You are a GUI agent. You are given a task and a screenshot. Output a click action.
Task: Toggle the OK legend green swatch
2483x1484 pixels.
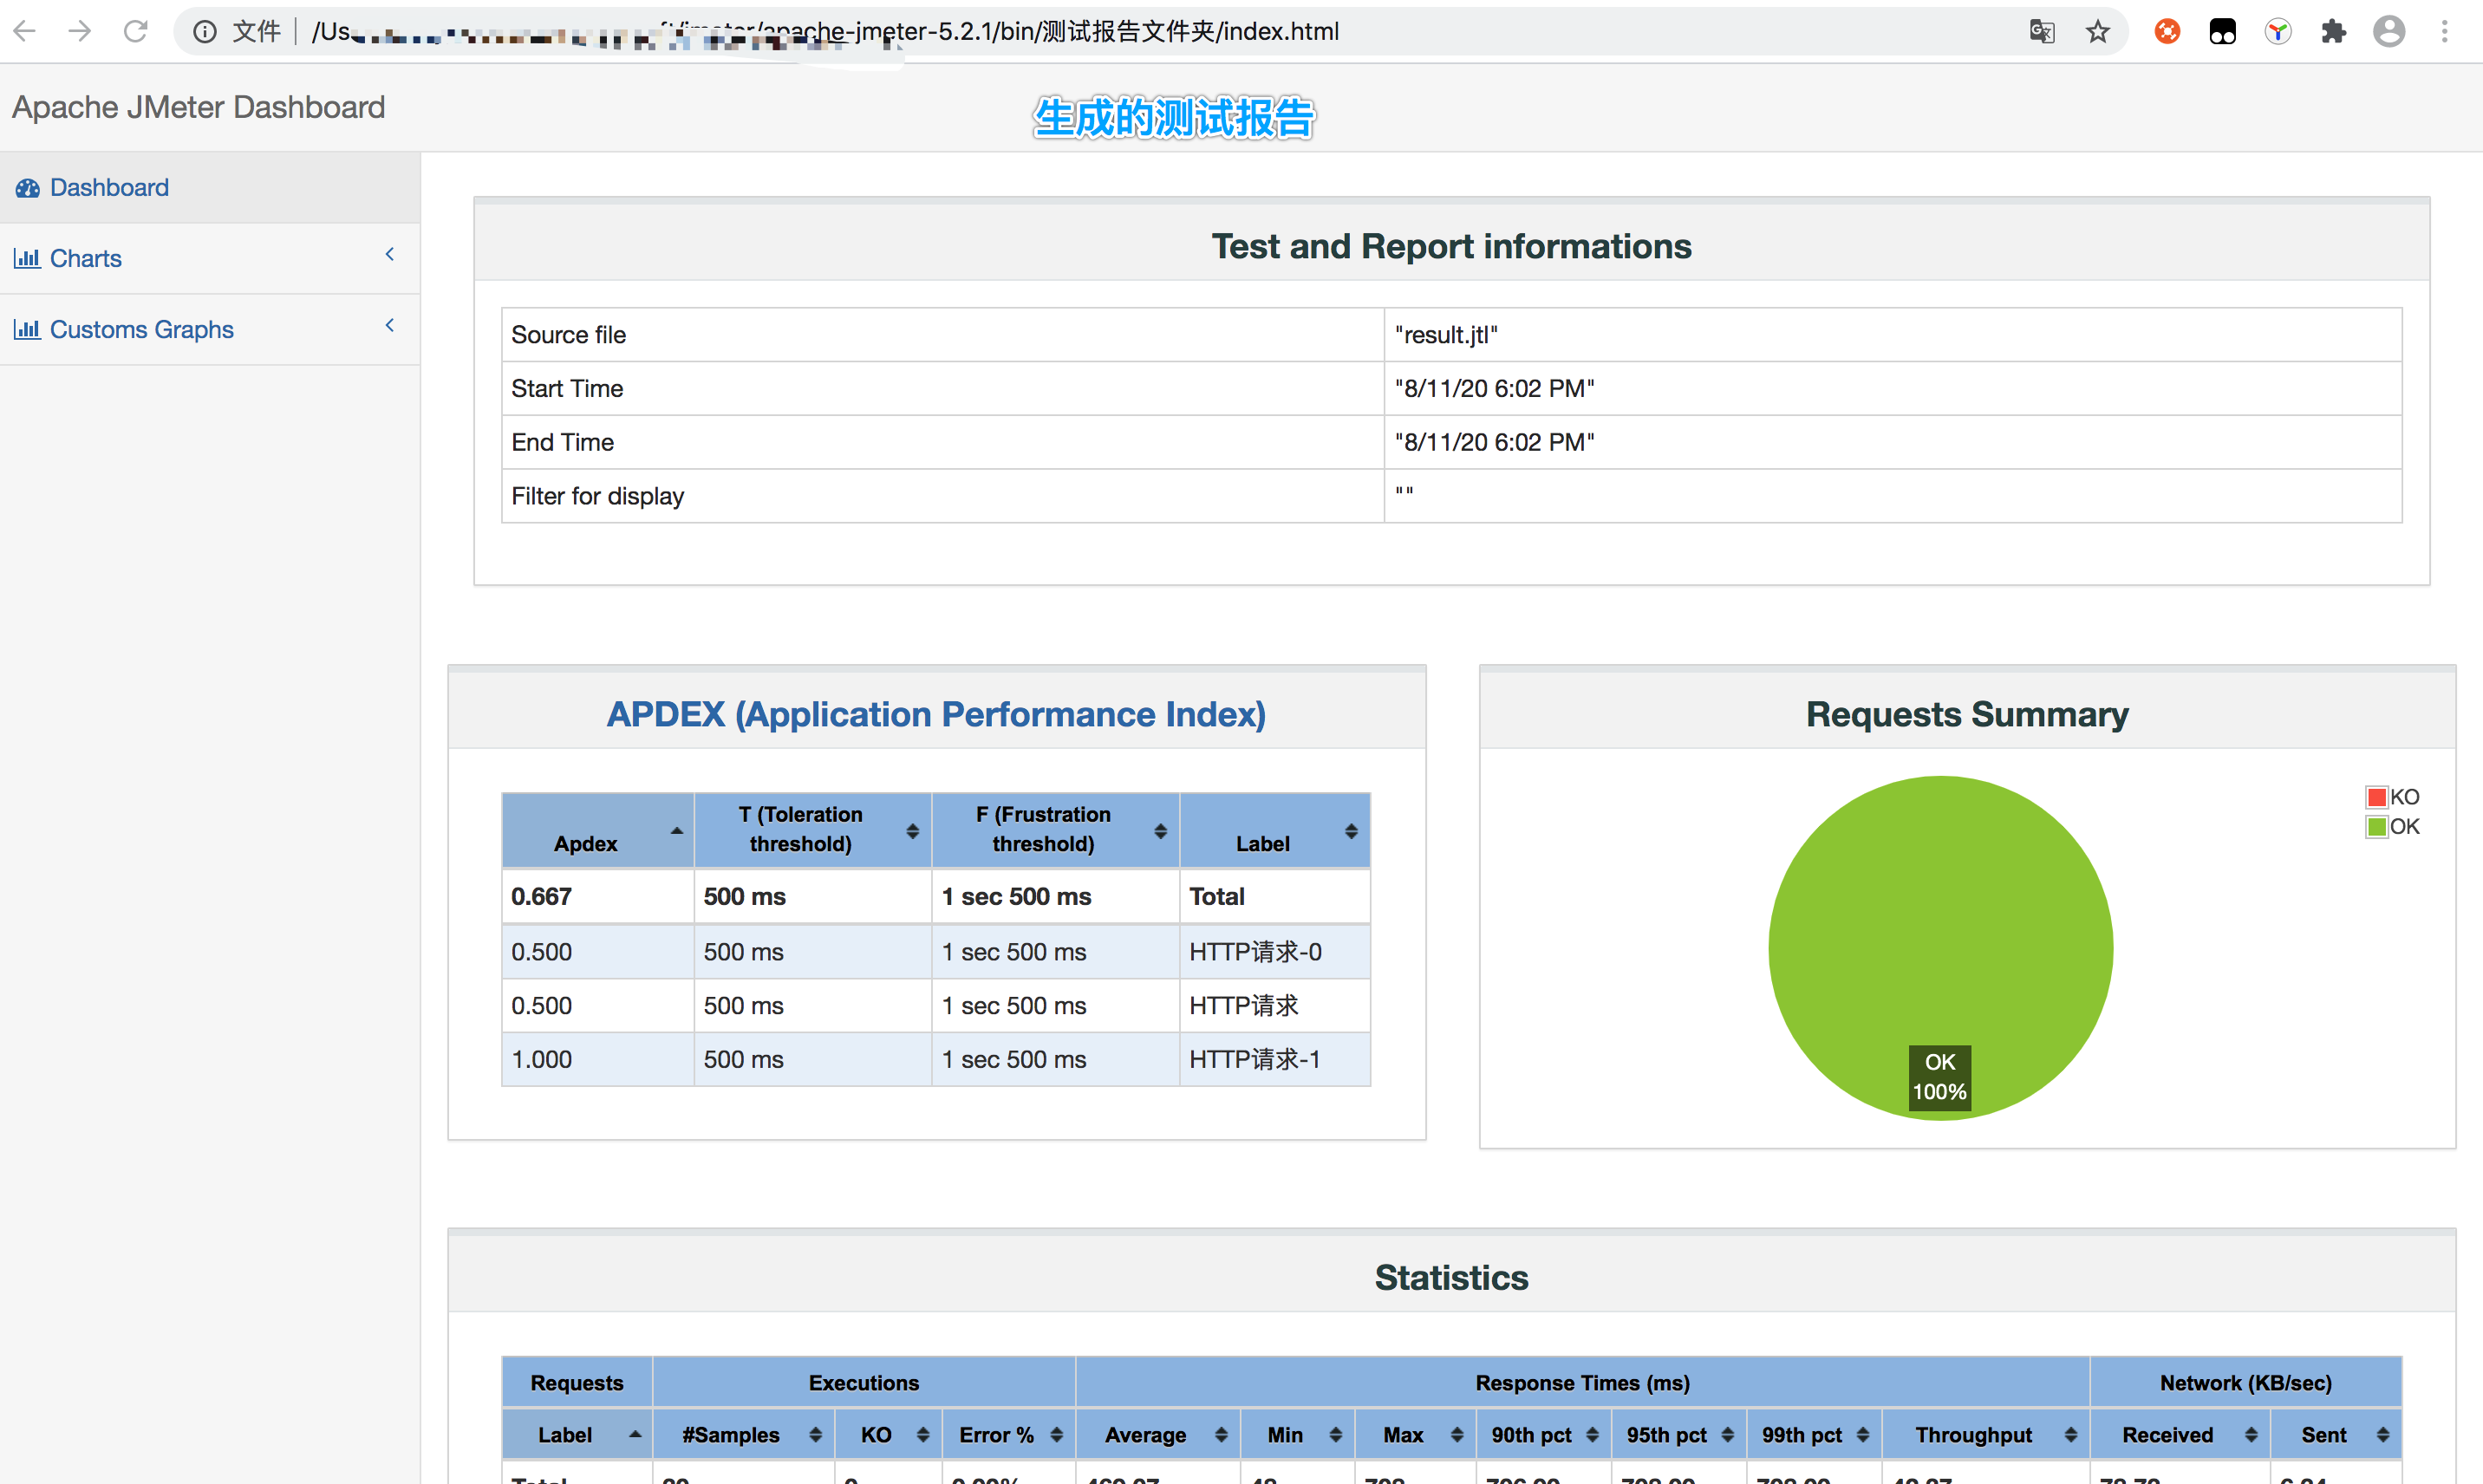(x=2377, y=826)
